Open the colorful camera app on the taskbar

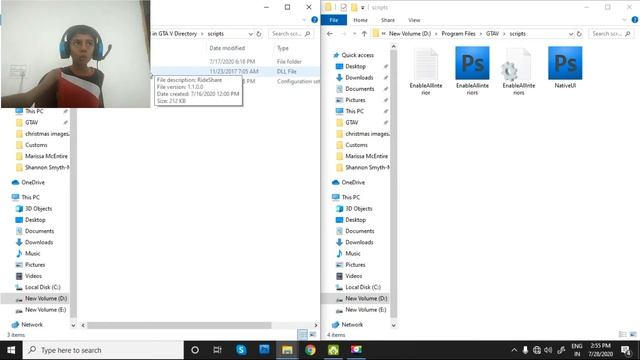pyautogui.click(x=356, y=350)
